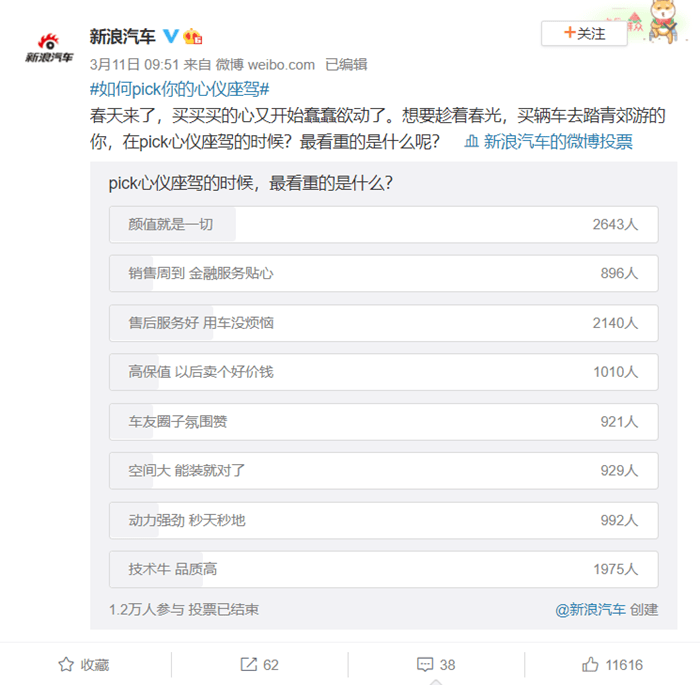Screen dimensions: 700x685
Task: Click the Sina Auto profile avatar logo
Action: click(x=48, y=48)
